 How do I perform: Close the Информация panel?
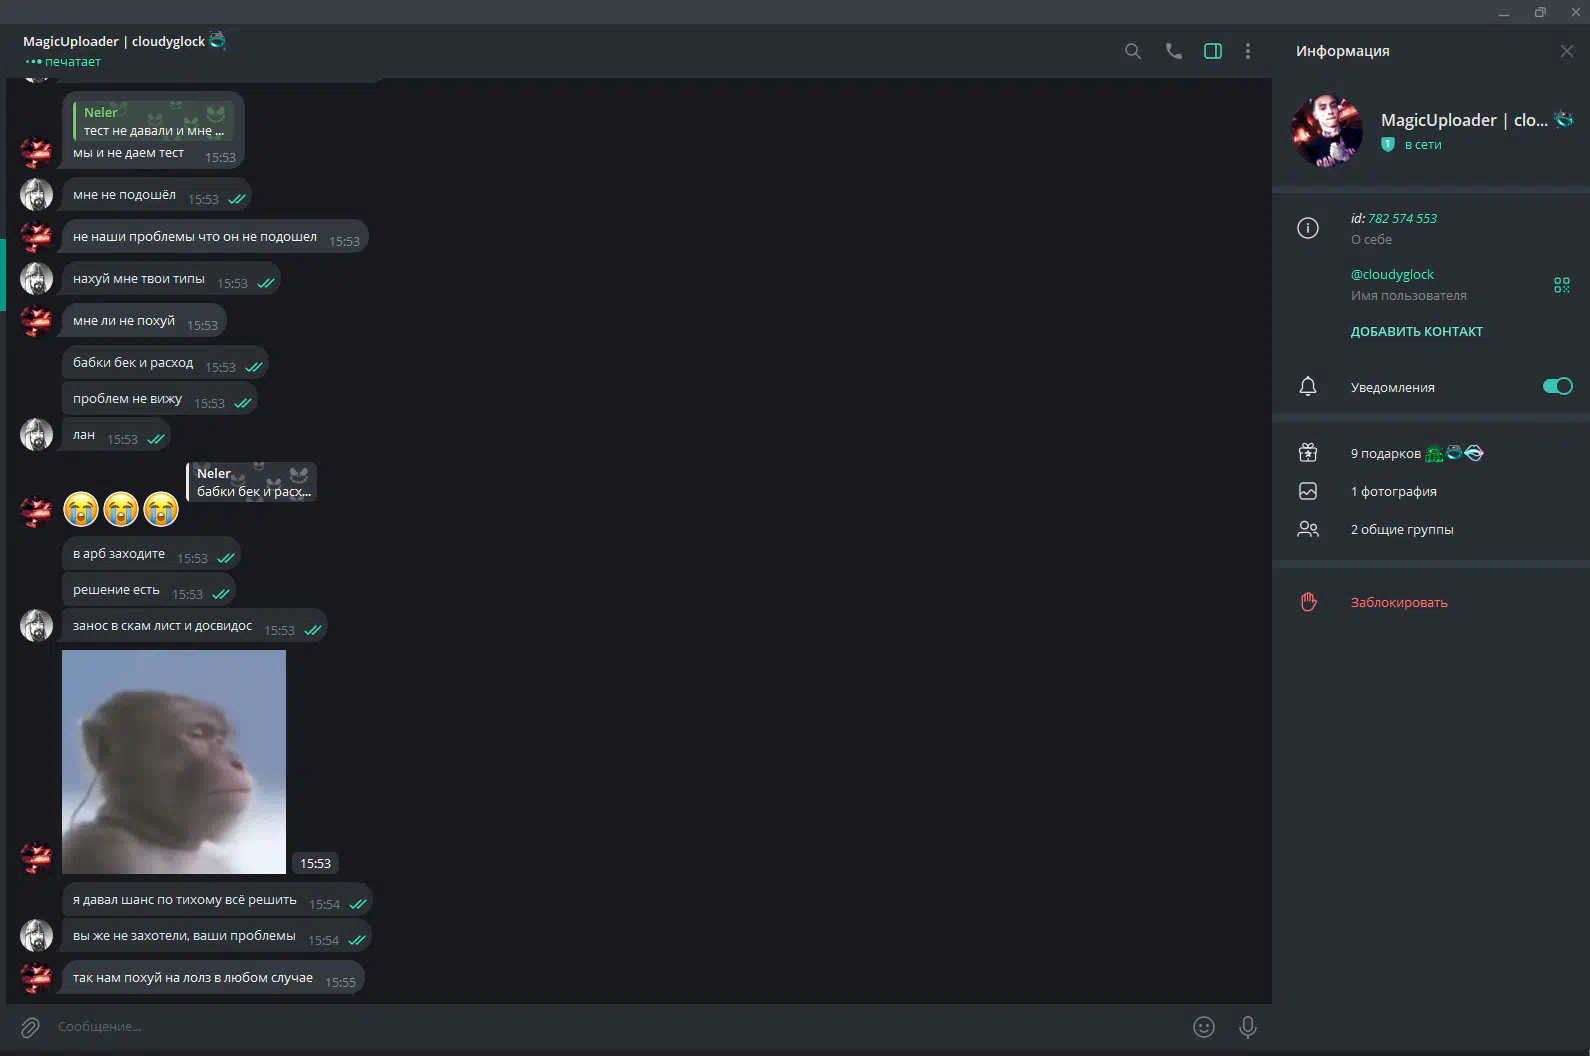(x=1566, y=51)
